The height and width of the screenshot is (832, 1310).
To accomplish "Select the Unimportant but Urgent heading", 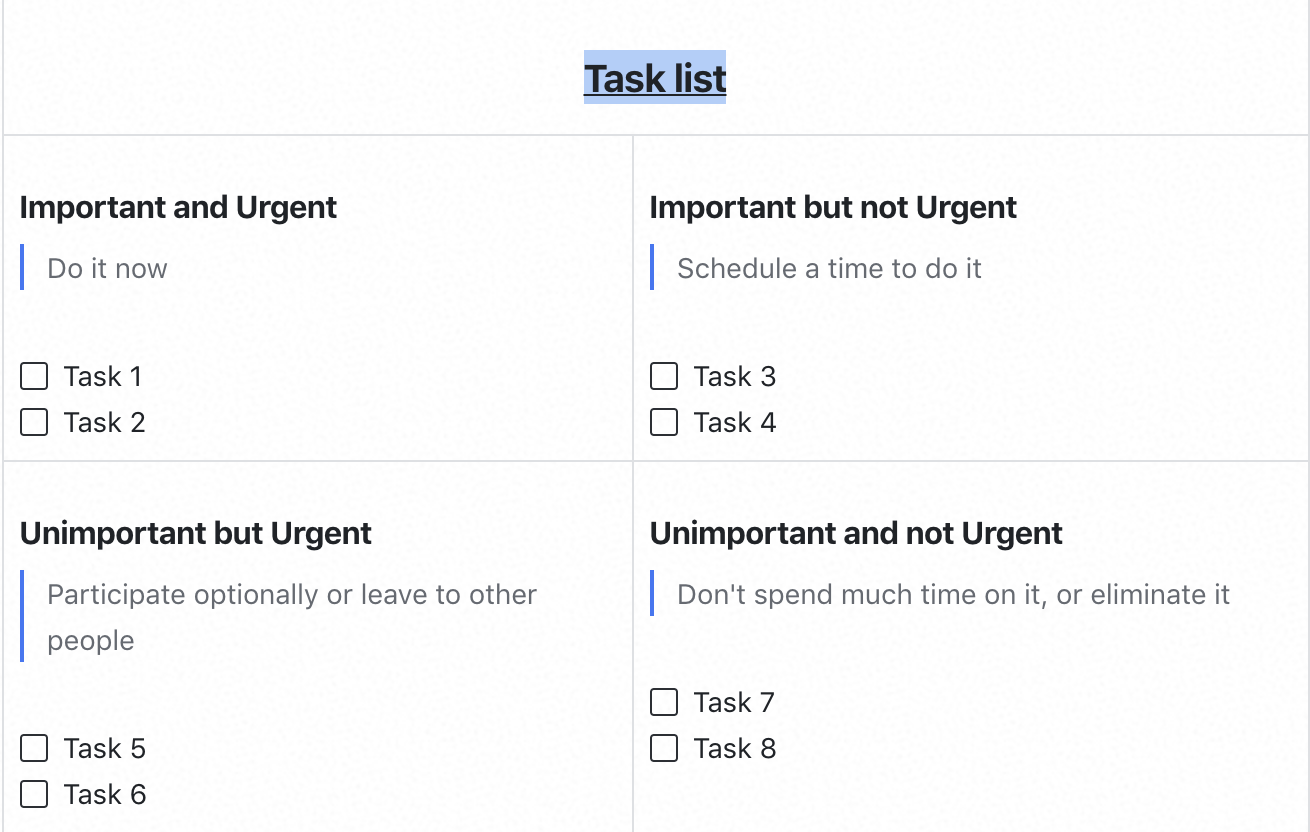I will (x=196, y=533).
